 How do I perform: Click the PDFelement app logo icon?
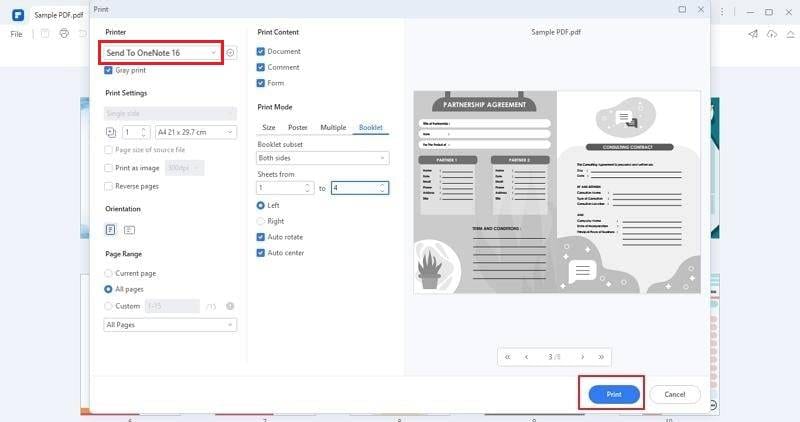point(18,15)
